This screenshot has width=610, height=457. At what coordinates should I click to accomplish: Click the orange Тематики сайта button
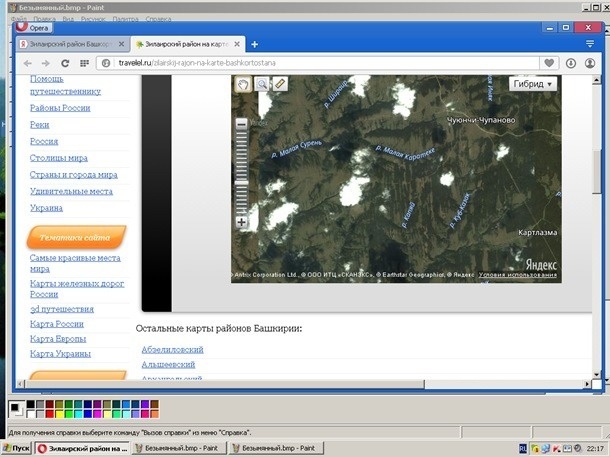click(x=76, y=237)
